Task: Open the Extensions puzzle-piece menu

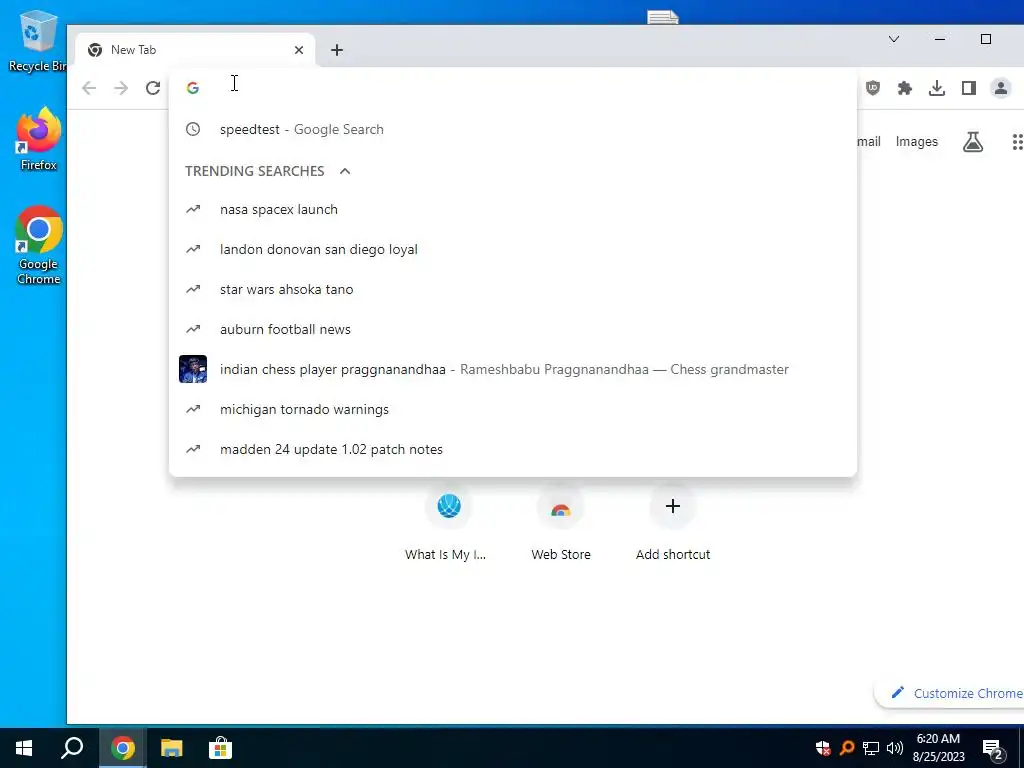Action: 904,88
